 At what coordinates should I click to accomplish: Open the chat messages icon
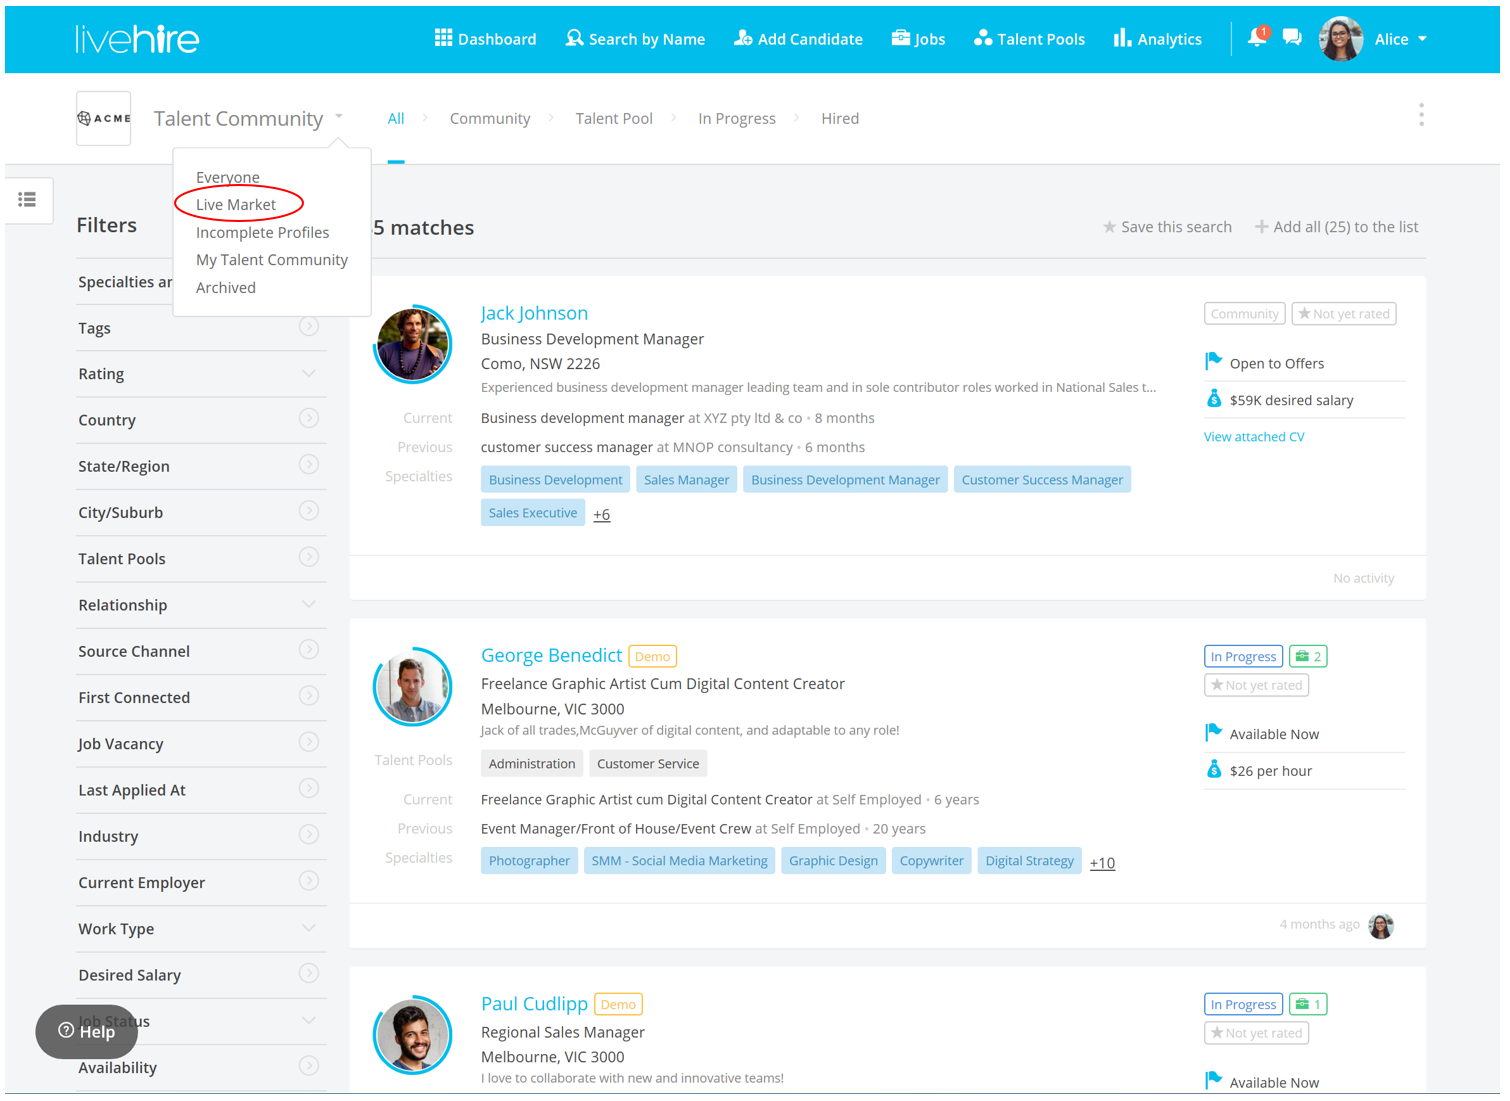pos(1292,38)
